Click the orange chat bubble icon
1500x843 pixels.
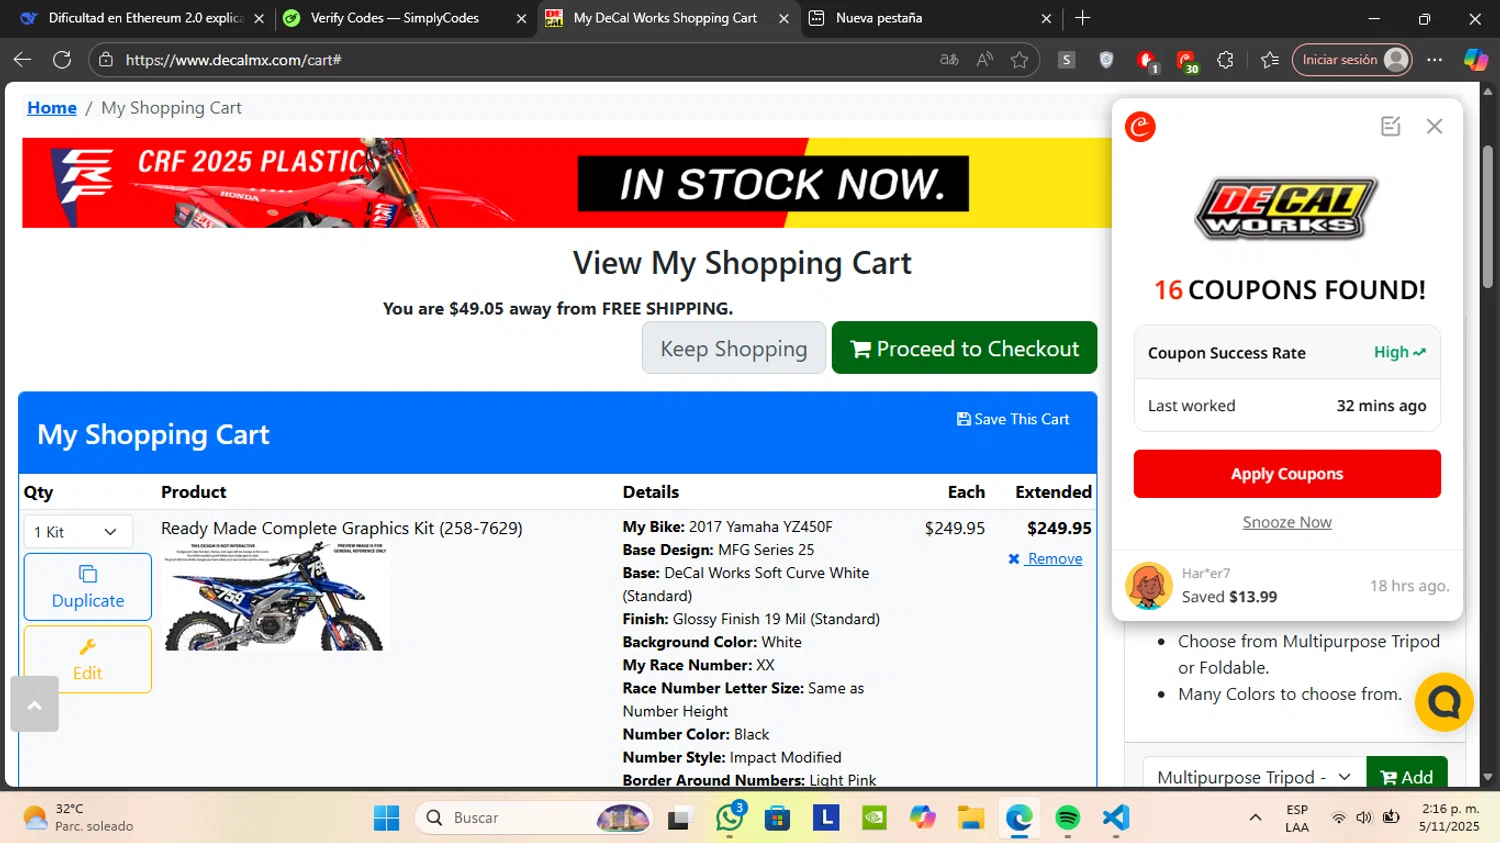click(x=1444, y=702)
